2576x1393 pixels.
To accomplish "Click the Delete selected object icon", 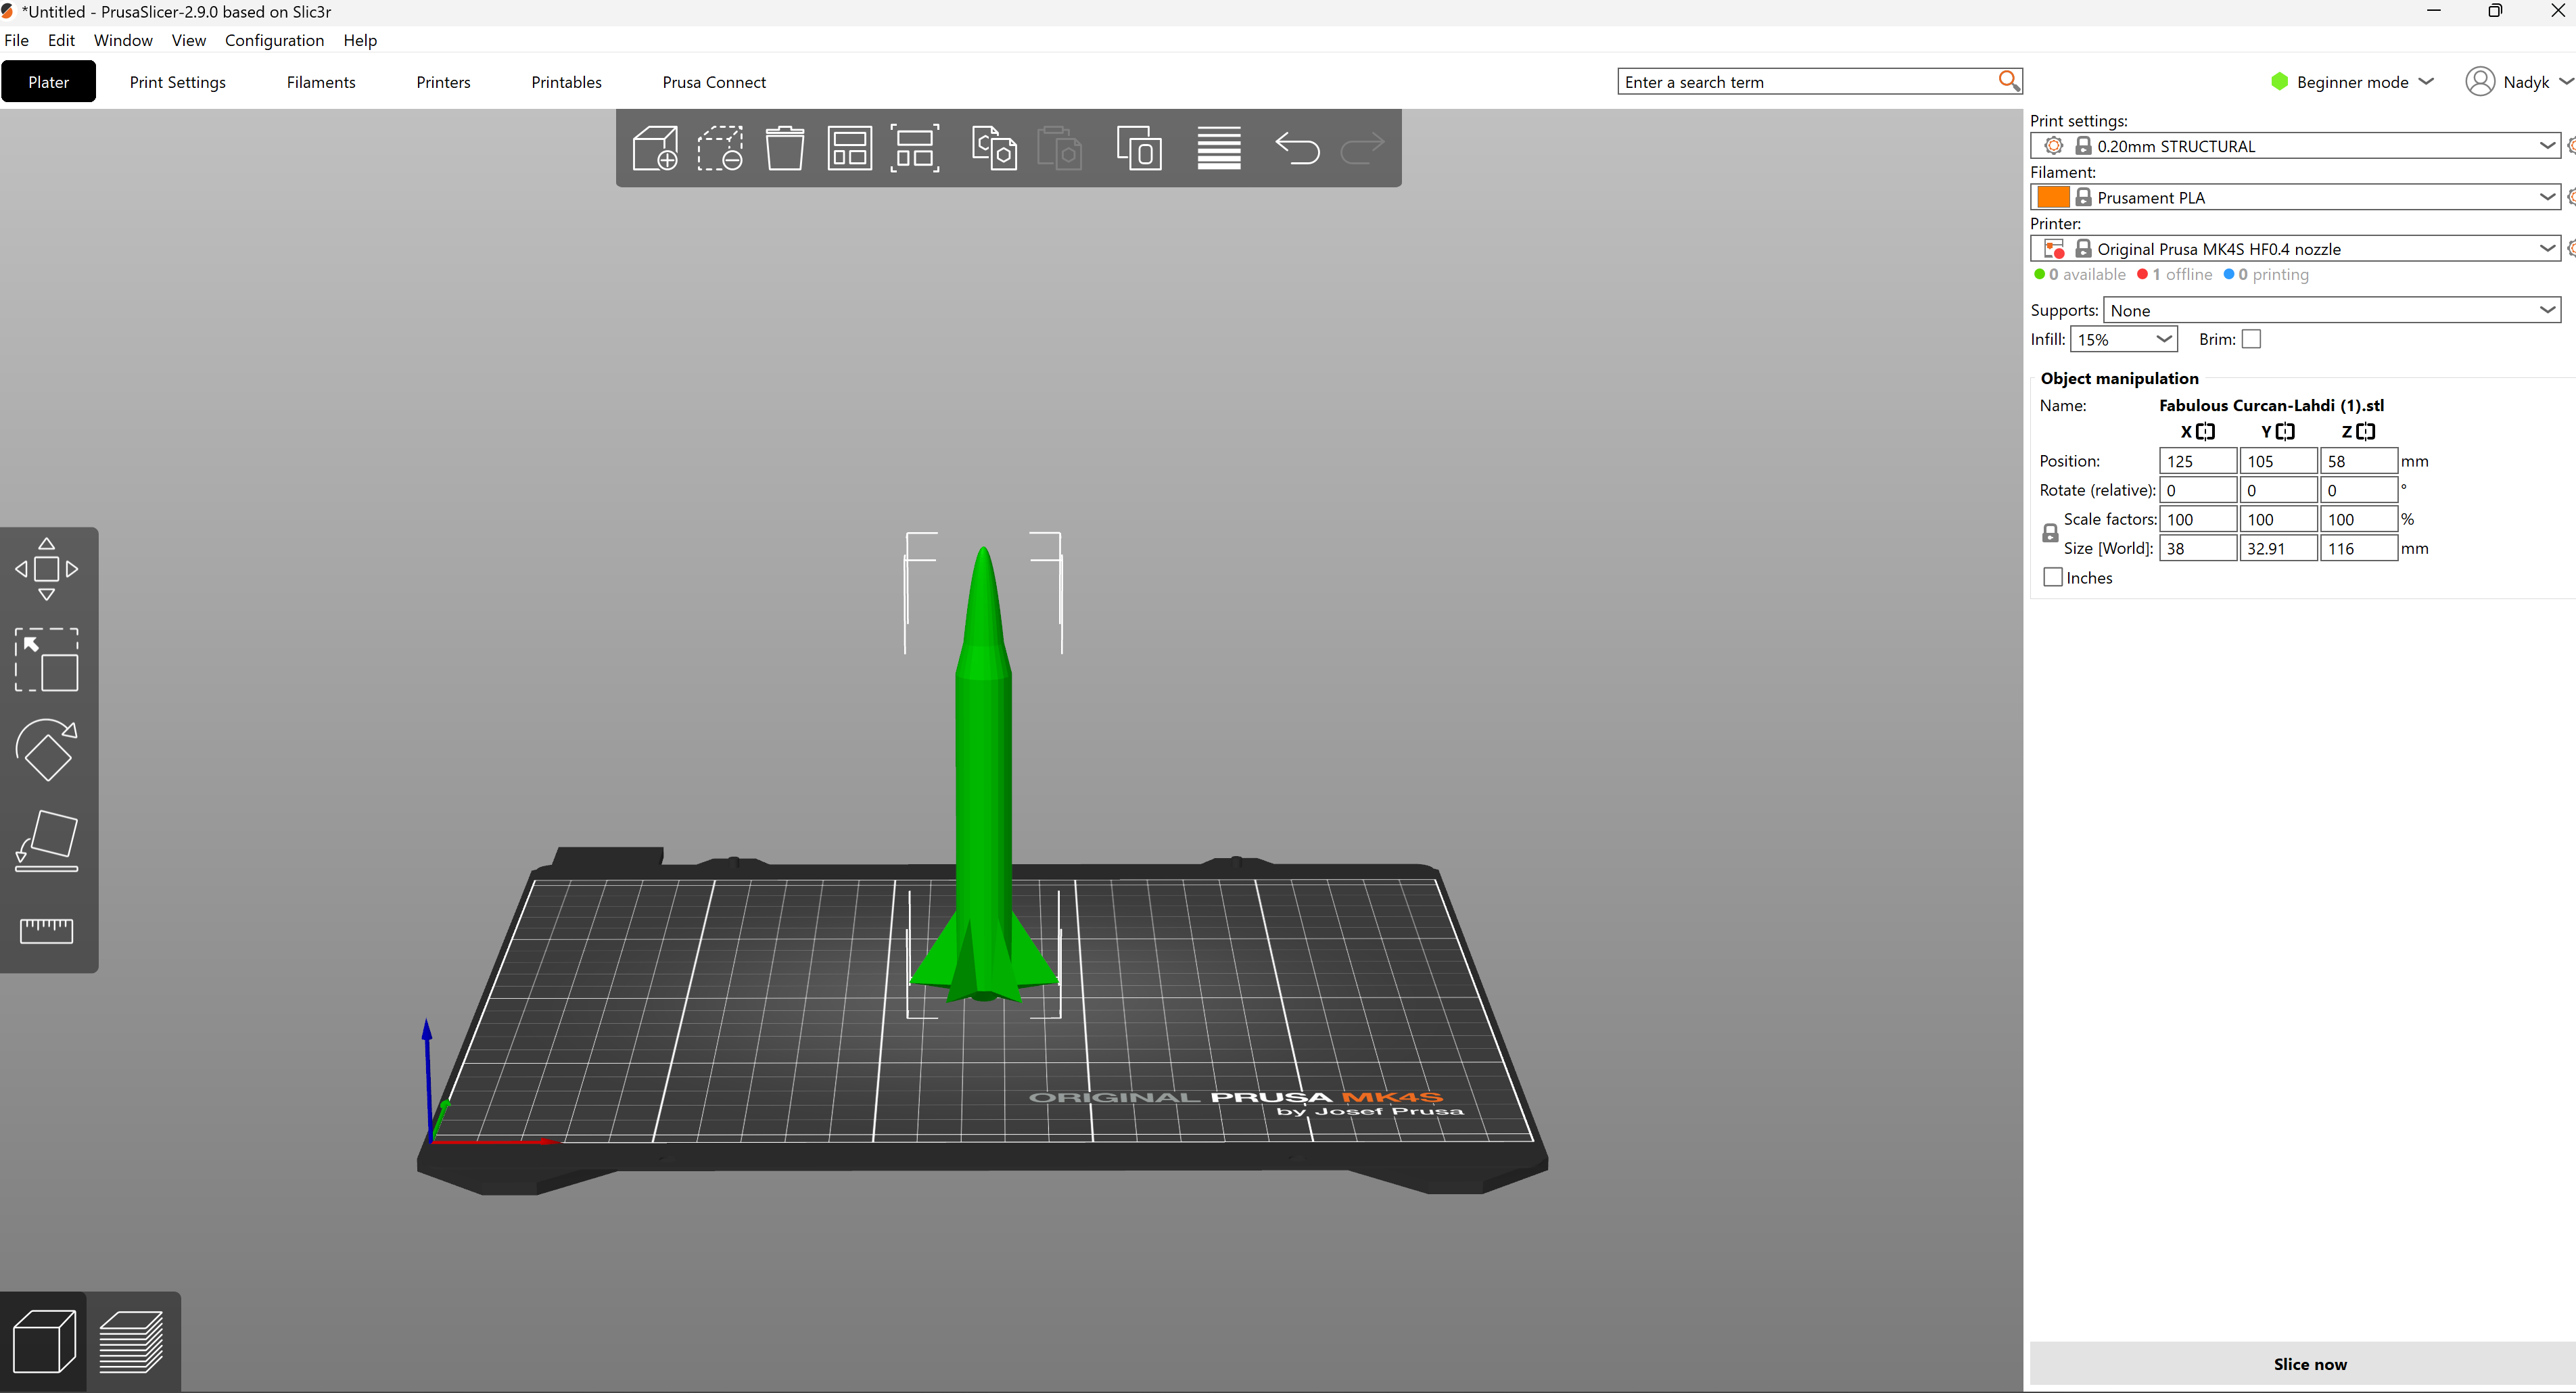I will 720,148.
